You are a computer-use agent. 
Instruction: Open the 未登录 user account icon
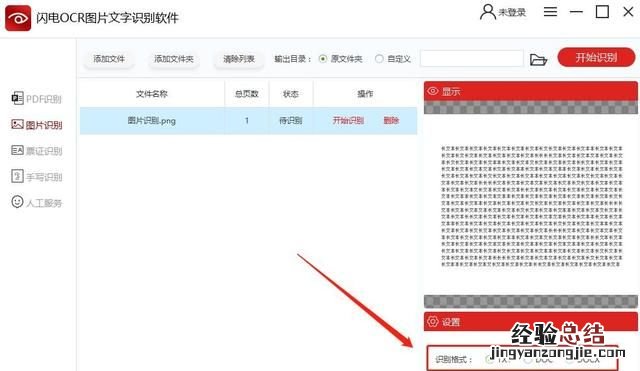pyautogui.click(x=487, y=12)
